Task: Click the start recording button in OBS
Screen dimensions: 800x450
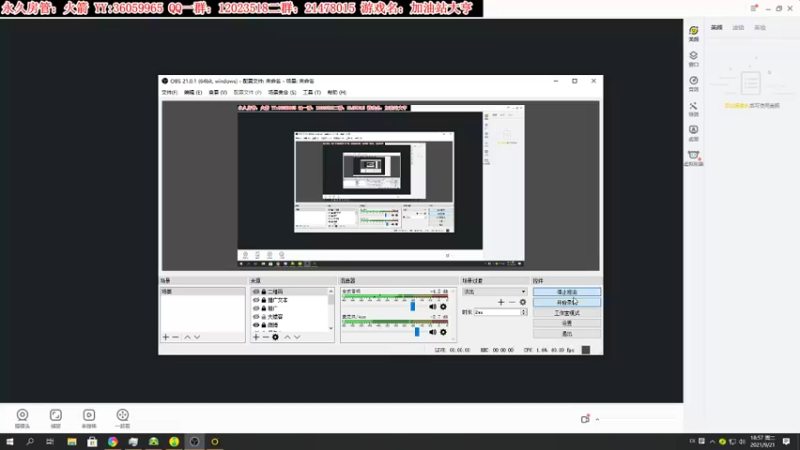Action: (x=567, y=303)
